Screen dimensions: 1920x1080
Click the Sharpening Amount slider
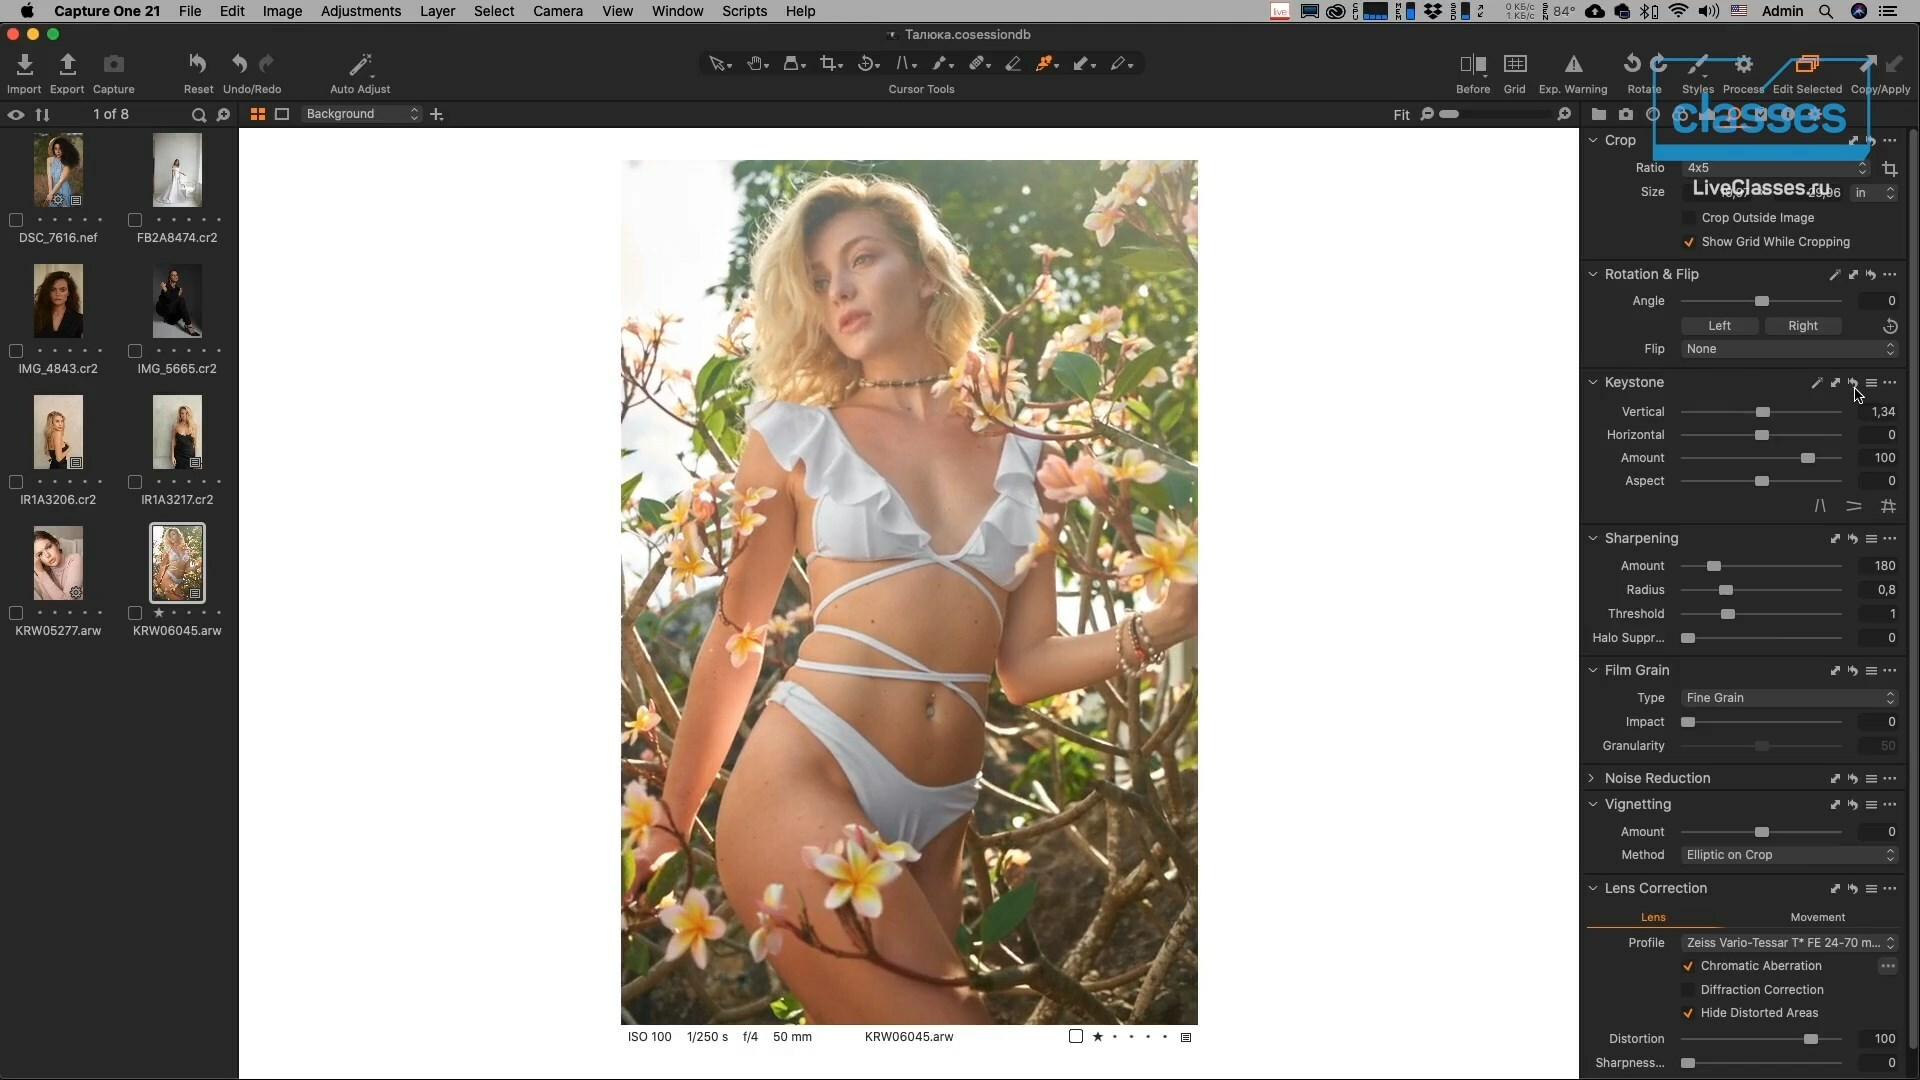click(1761, 566)
